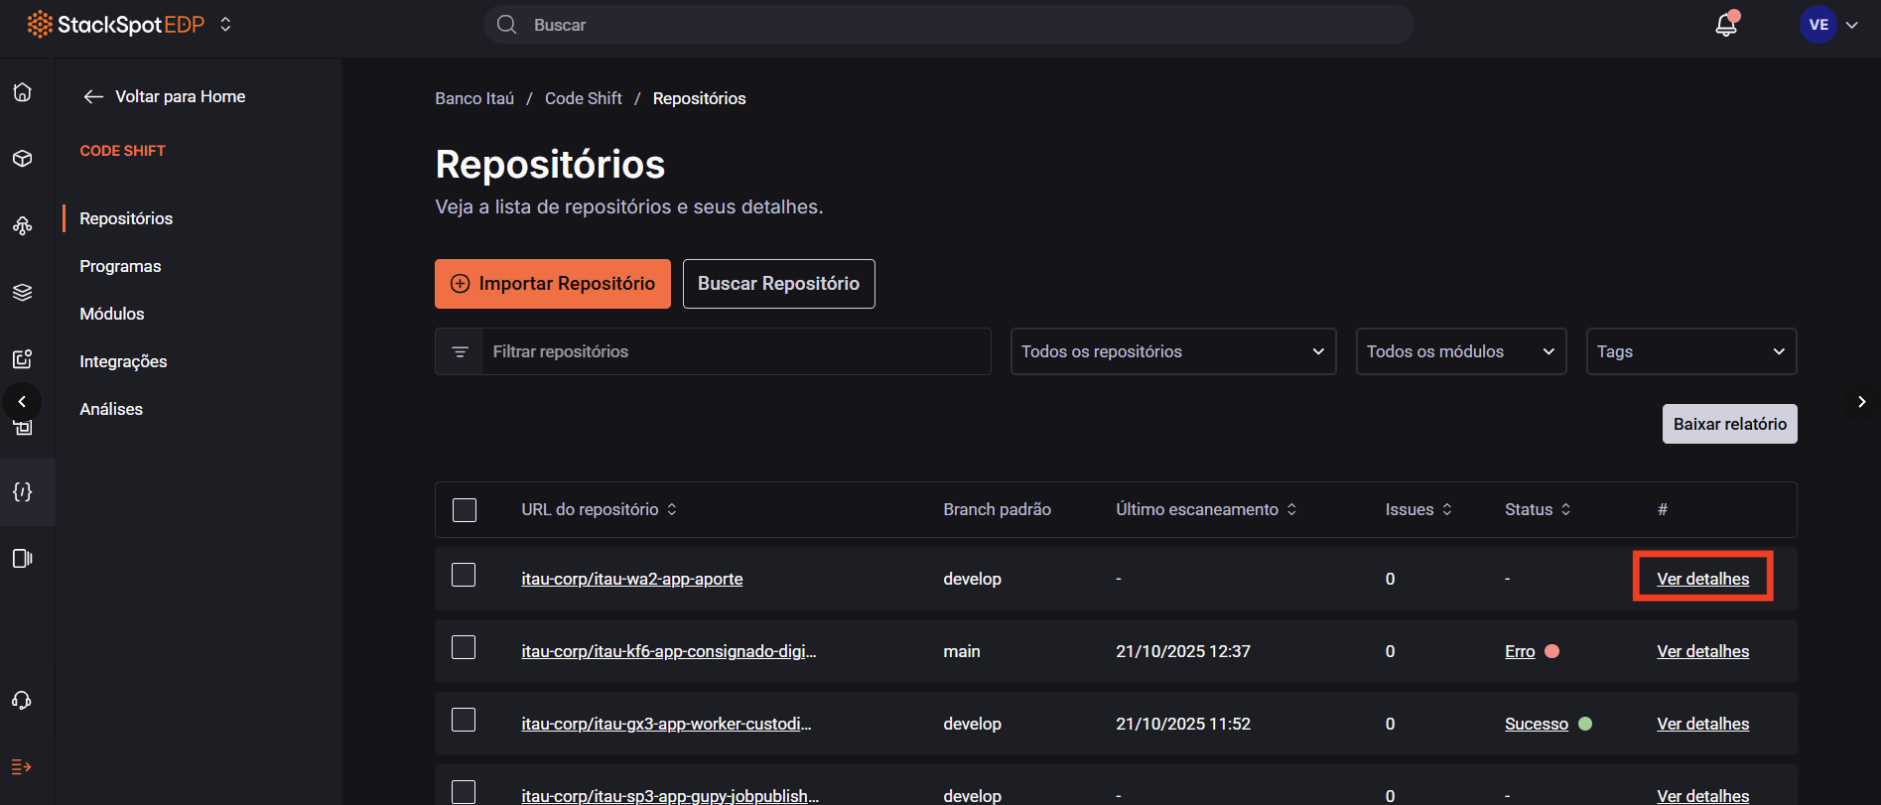Viewport: 1881px width, 805px height.
Task: Go to Programas in sidebar menu
Action: tap(120, 266)
